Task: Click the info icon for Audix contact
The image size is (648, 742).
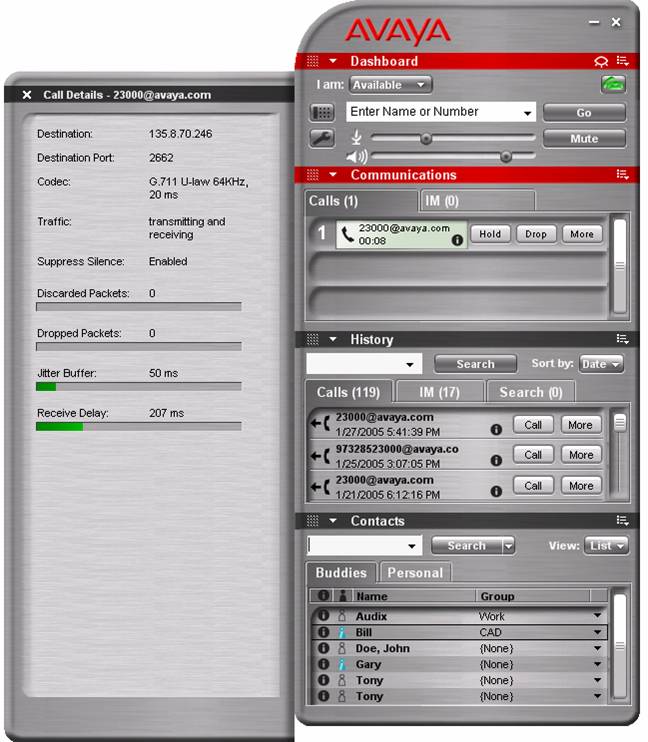Action: 323,616
